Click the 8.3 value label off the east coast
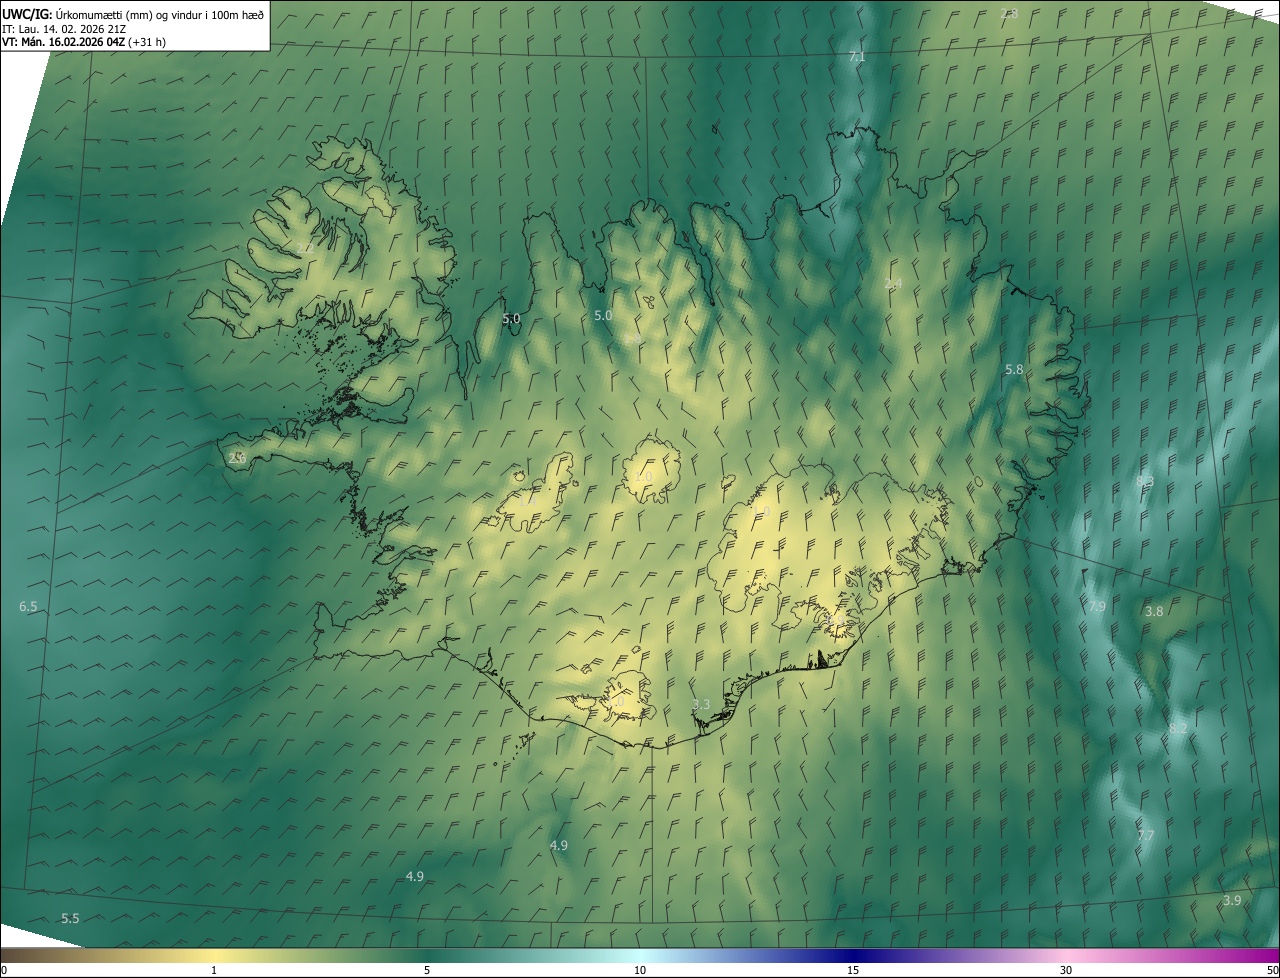1280x978 pixels. click(1145, 481)
